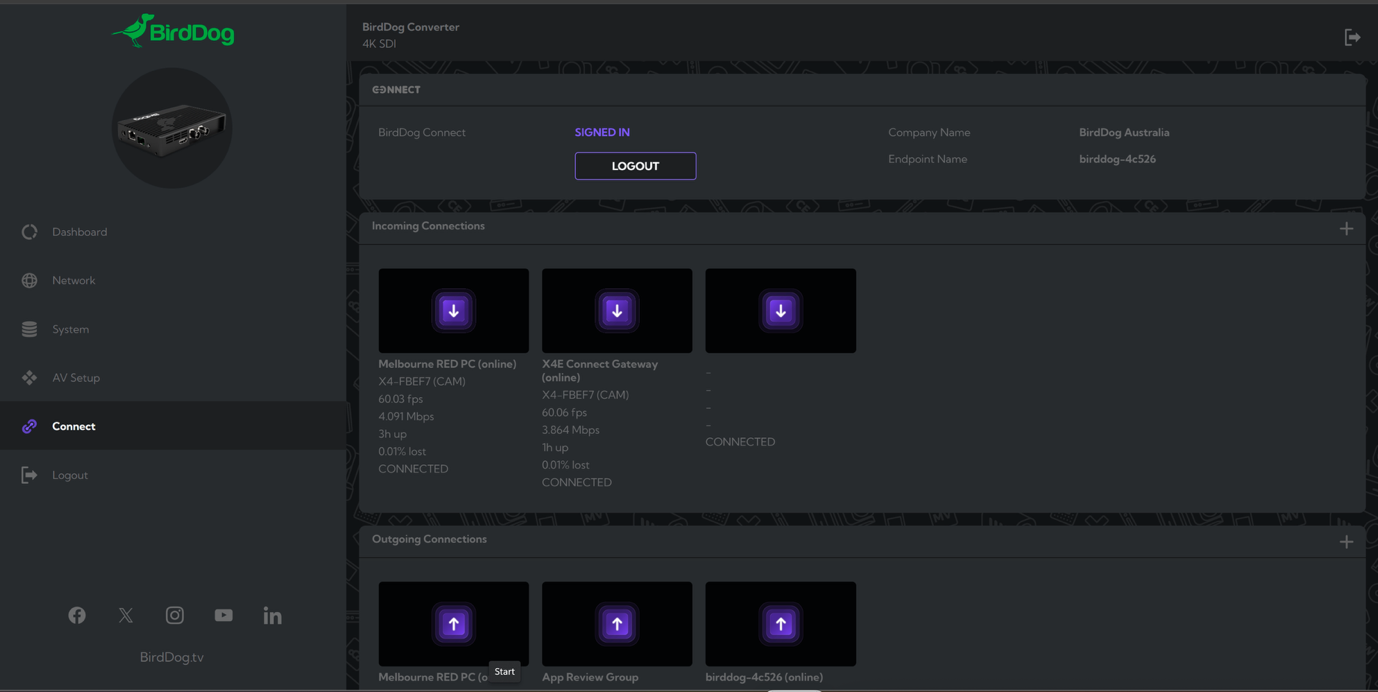Click the X4E Connect Gateway (online) label

600,371
